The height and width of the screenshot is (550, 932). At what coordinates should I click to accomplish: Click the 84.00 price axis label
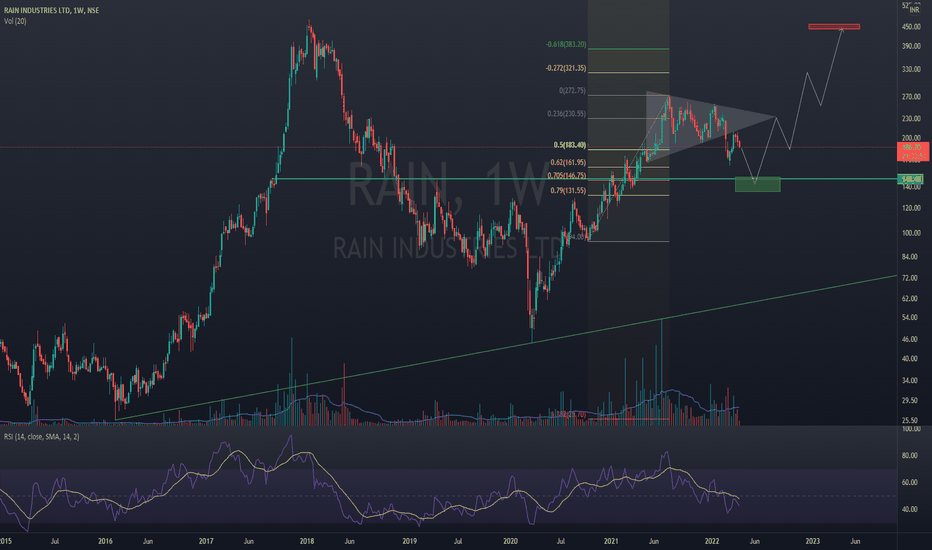coord(910,257)
